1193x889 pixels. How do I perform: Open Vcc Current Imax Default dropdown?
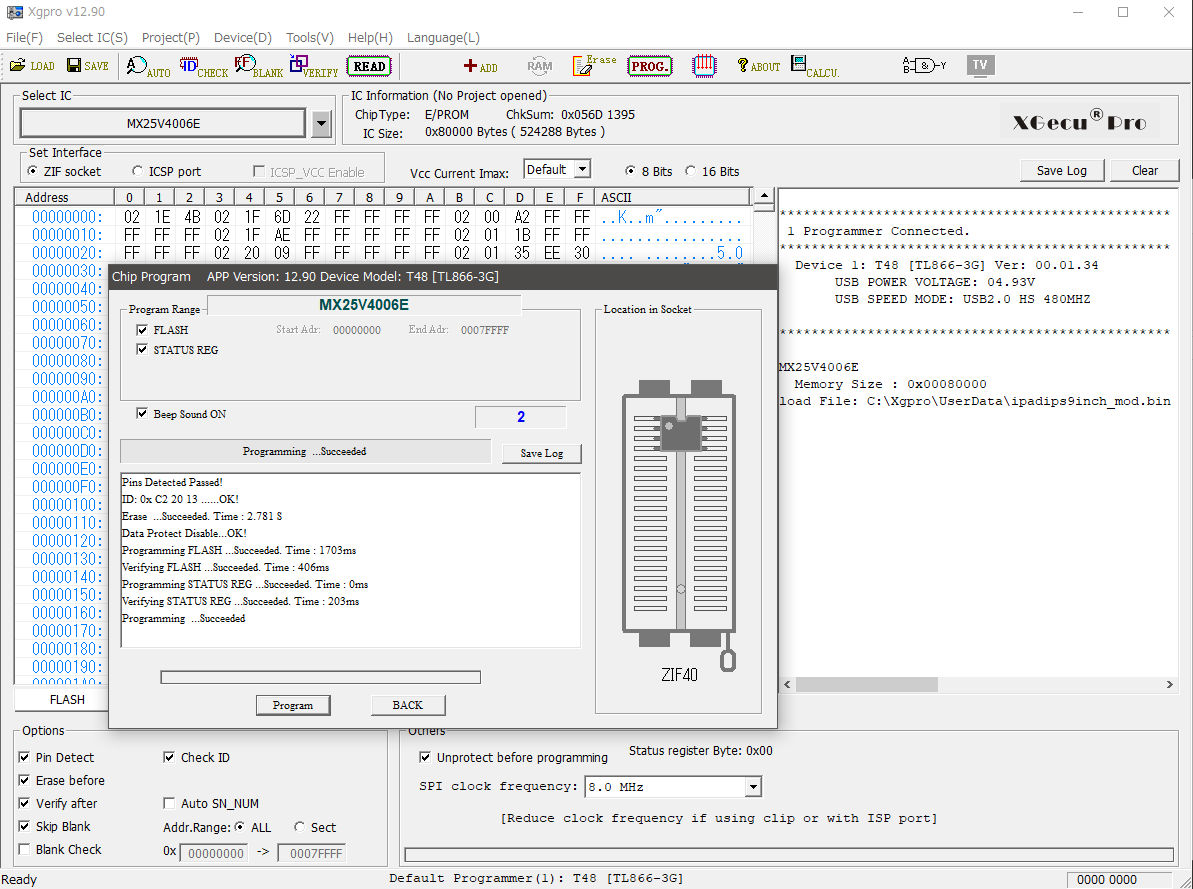click(x=582, y=170)
